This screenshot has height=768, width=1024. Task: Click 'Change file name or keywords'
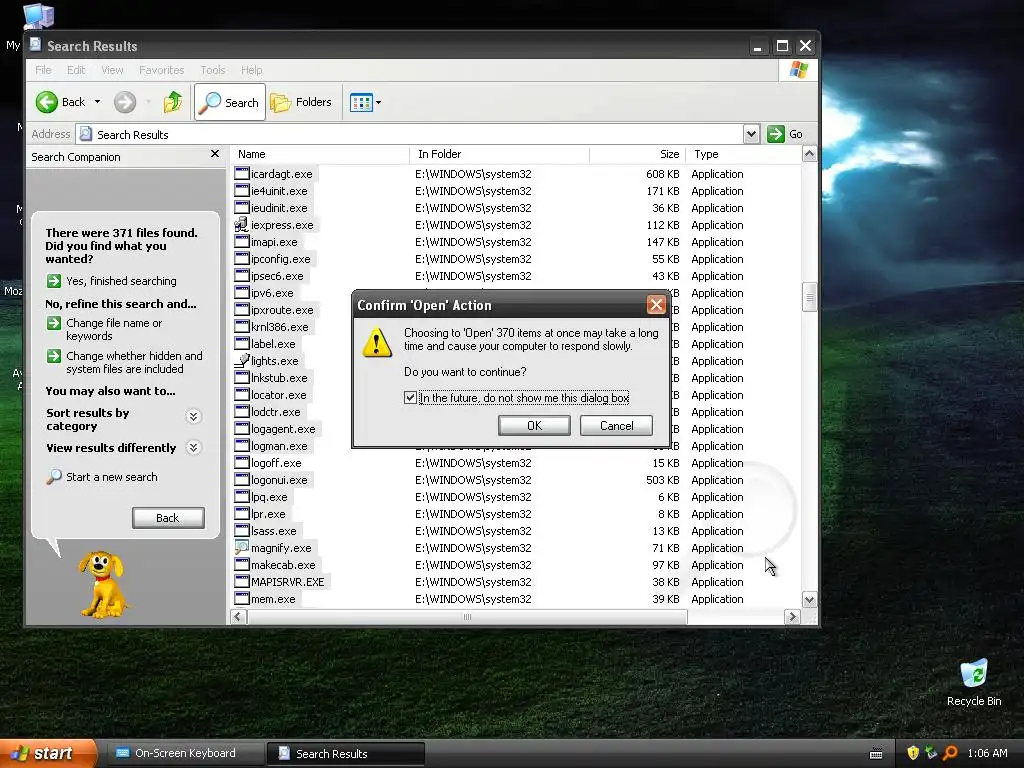[114, 329]
